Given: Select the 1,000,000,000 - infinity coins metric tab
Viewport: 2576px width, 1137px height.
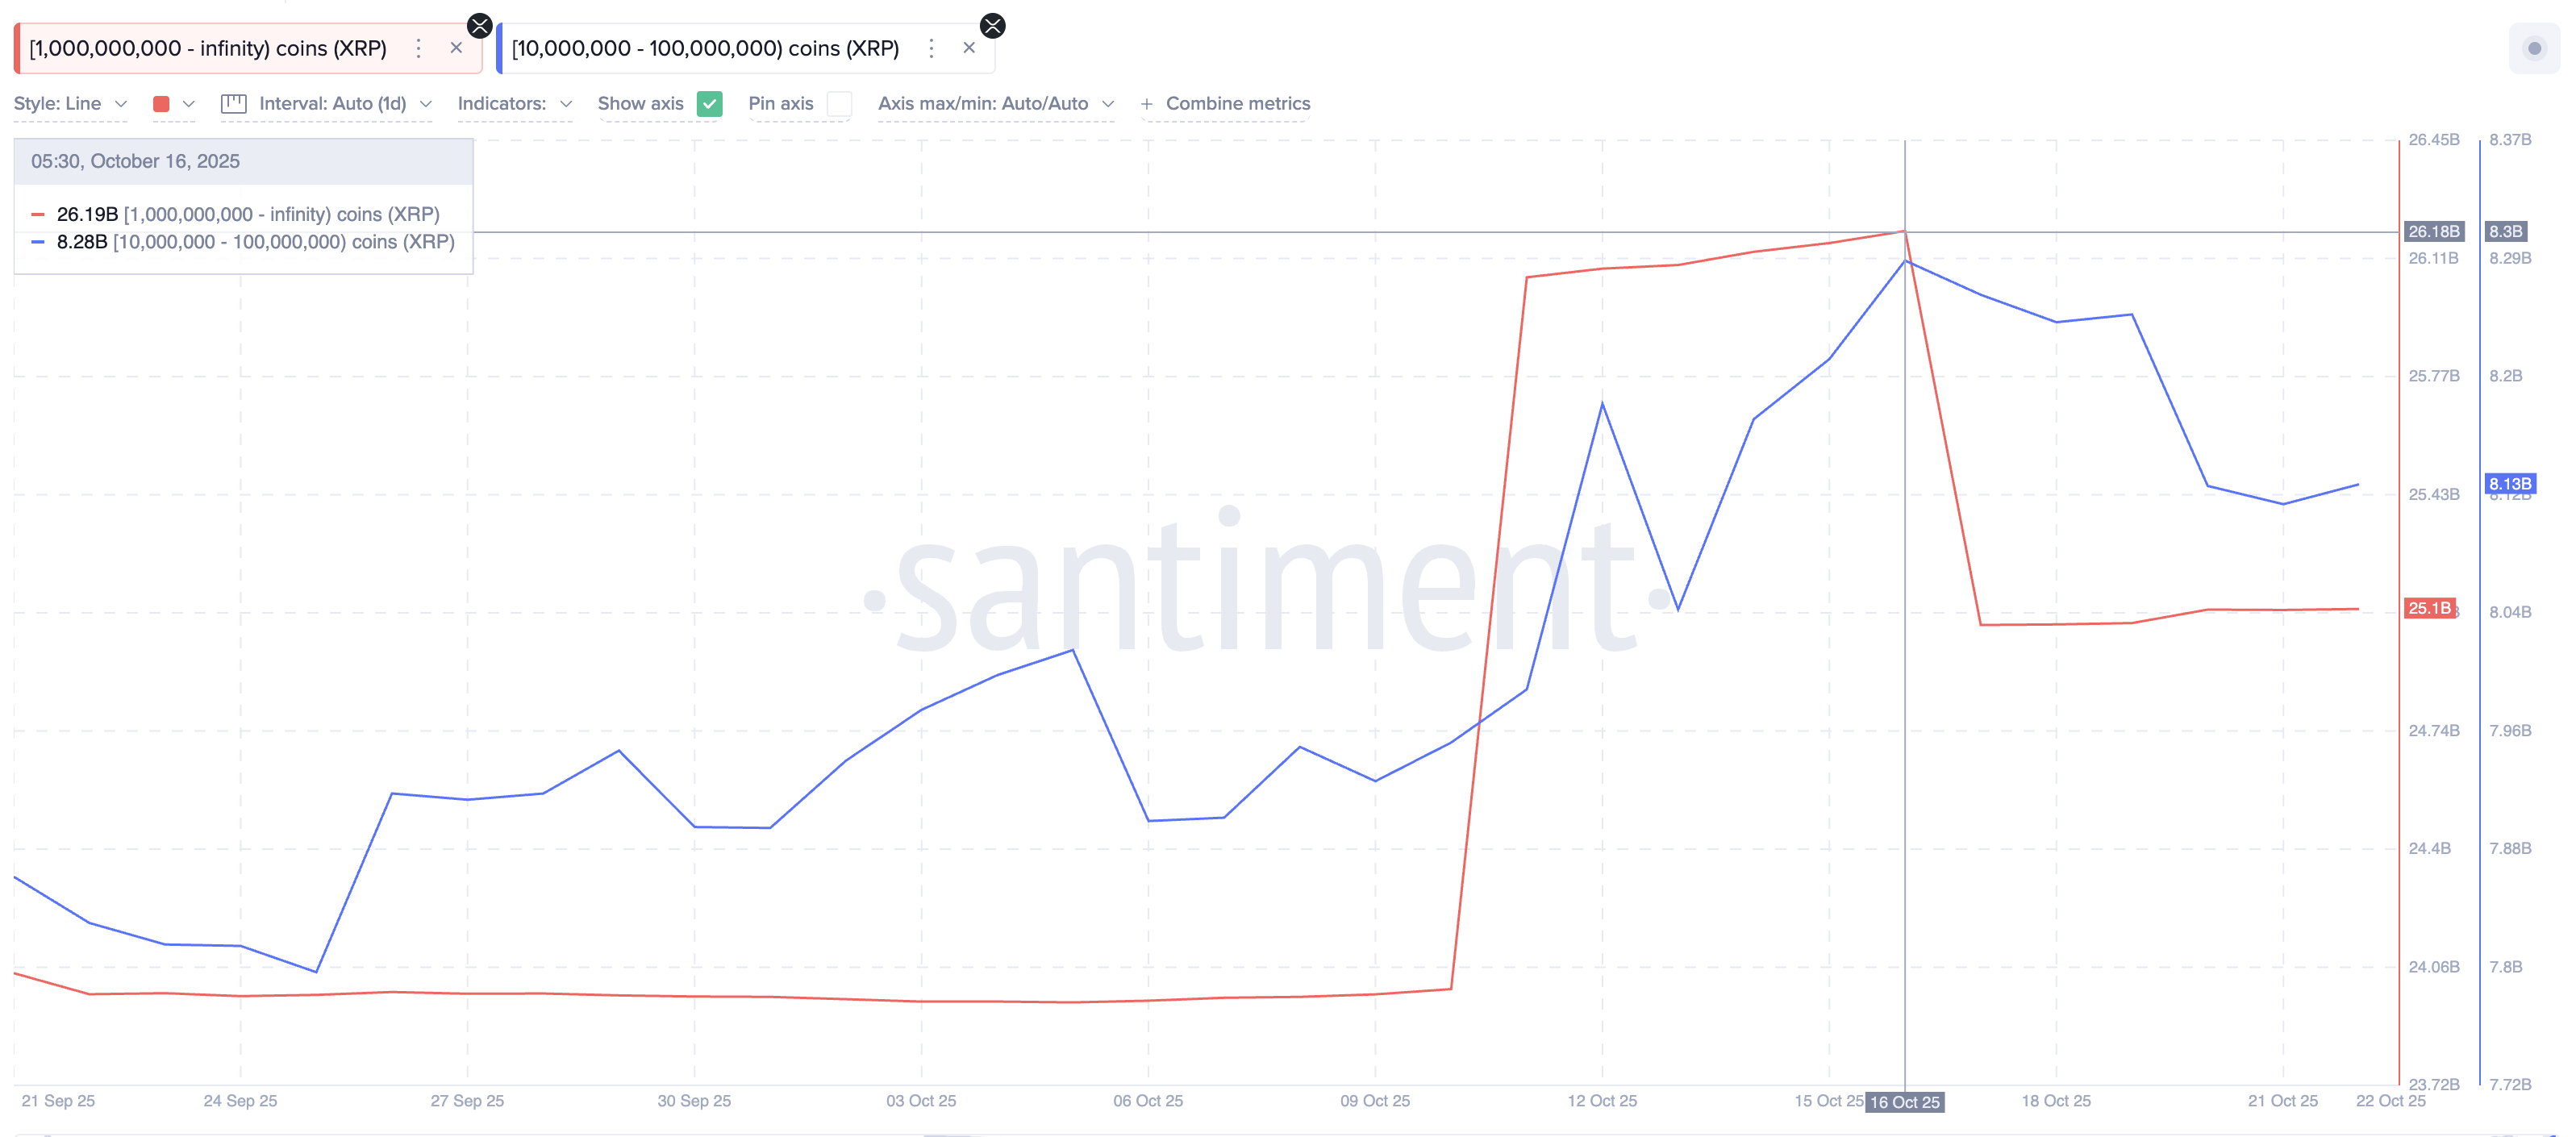Looking at the screenshot, I should 207,48.
